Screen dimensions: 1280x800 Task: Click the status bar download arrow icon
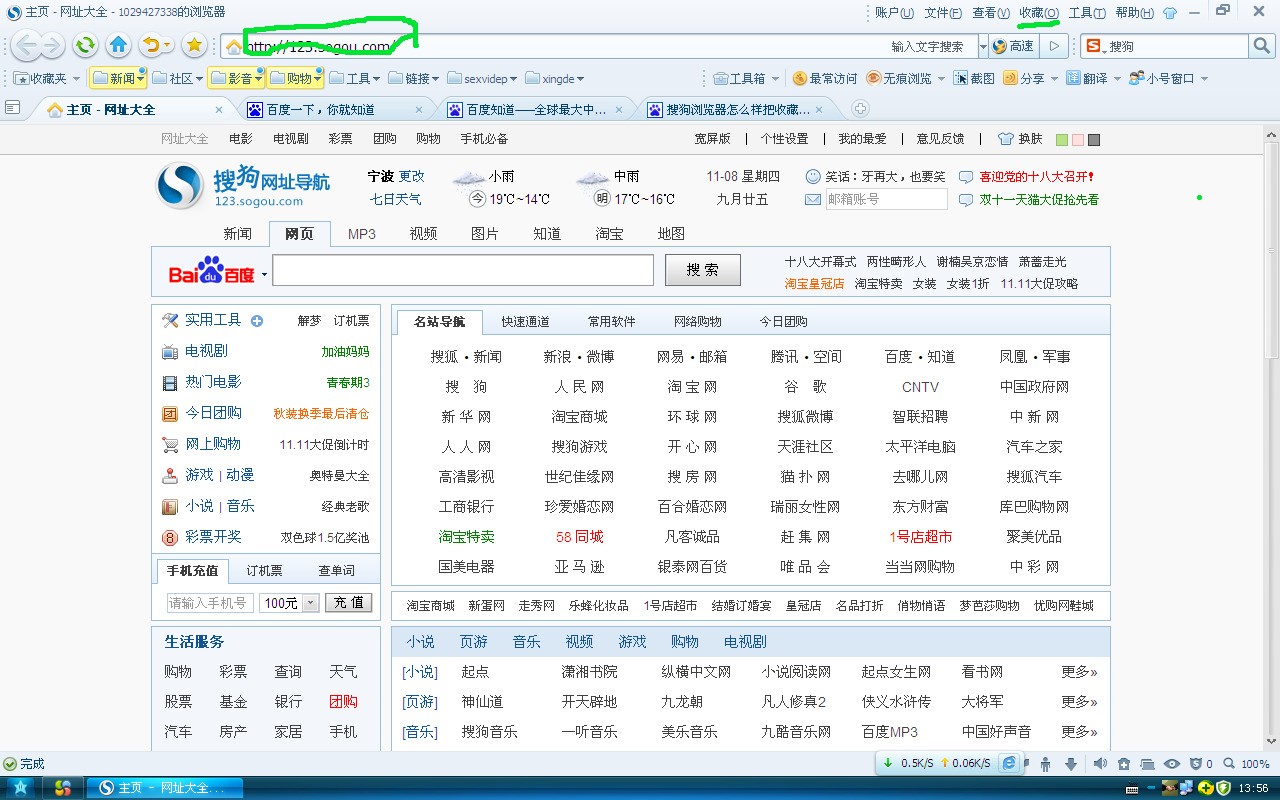click(x=1071, y=764)
